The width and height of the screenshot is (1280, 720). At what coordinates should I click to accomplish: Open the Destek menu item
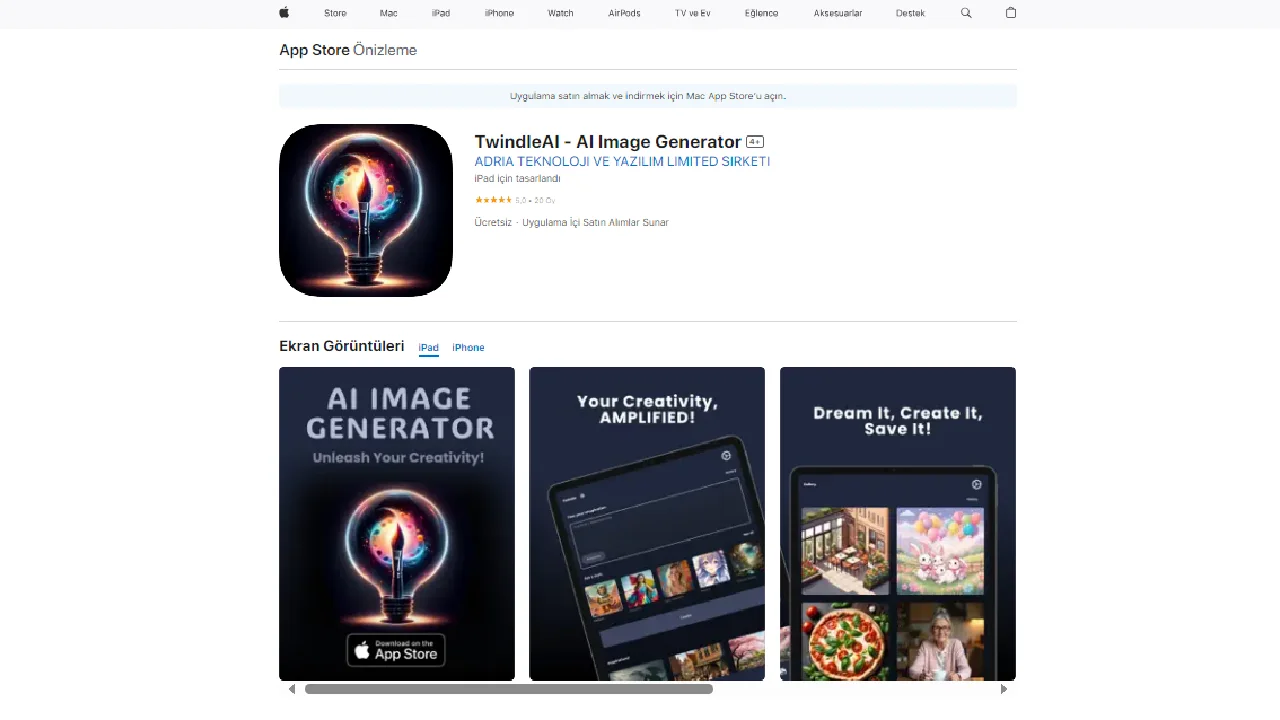(910, 13)
